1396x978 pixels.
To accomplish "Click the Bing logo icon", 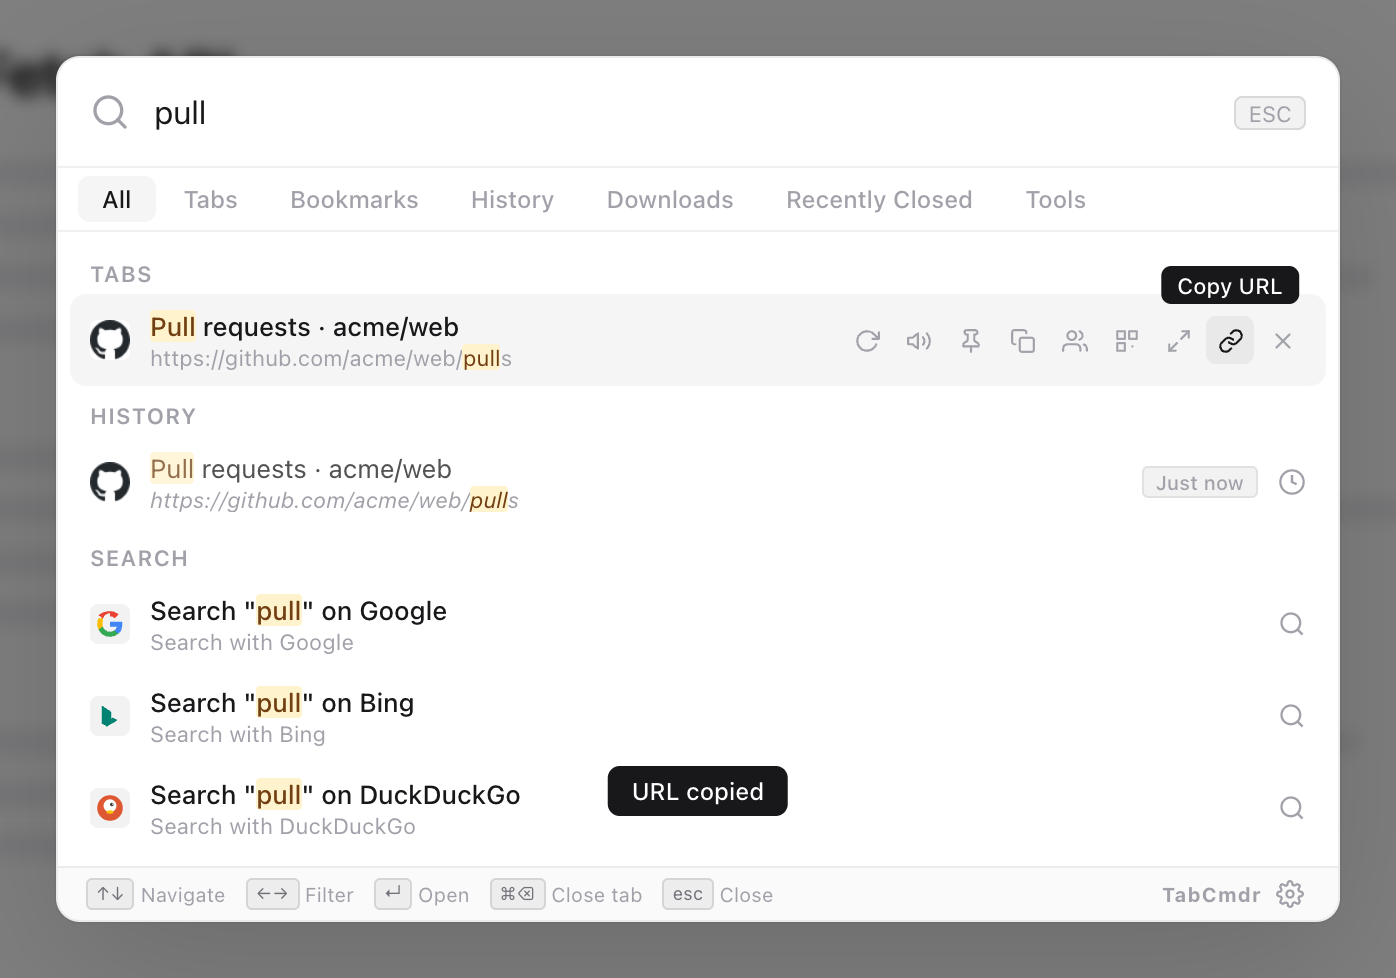I will click(110, 716).
